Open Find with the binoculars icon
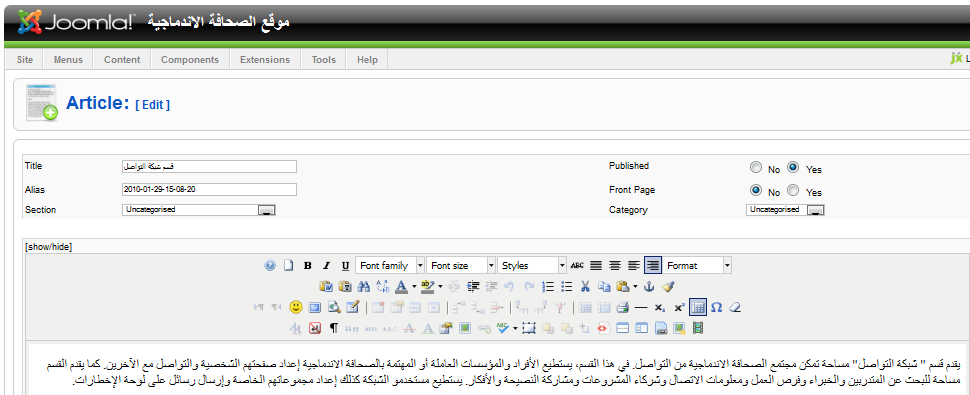The image size is (970, 395). click(x=364, y=286)
